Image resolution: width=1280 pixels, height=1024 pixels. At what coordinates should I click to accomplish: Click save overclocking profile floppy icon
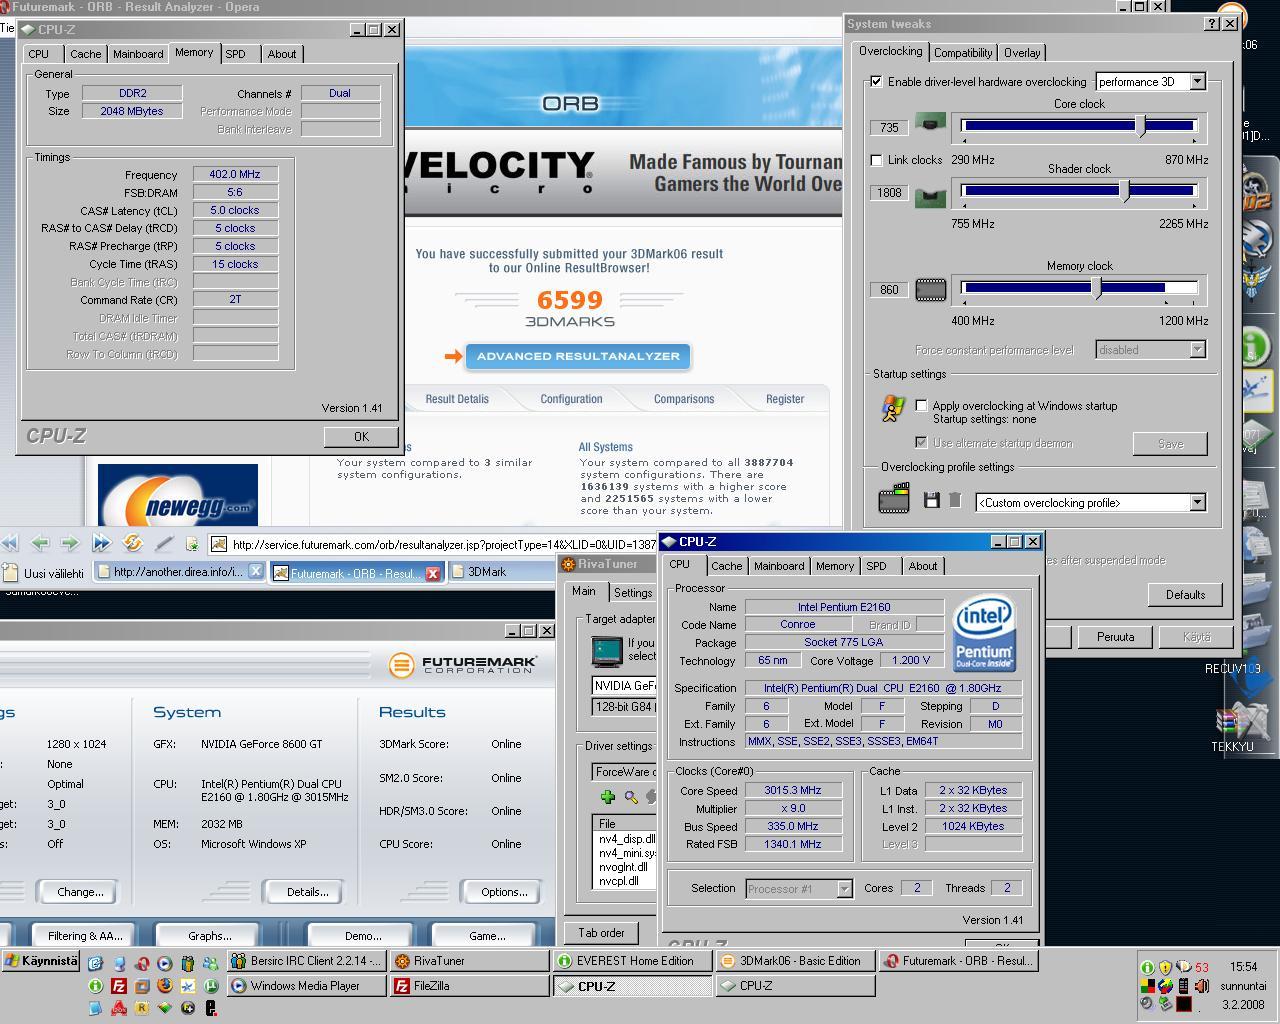click(931, 500)
